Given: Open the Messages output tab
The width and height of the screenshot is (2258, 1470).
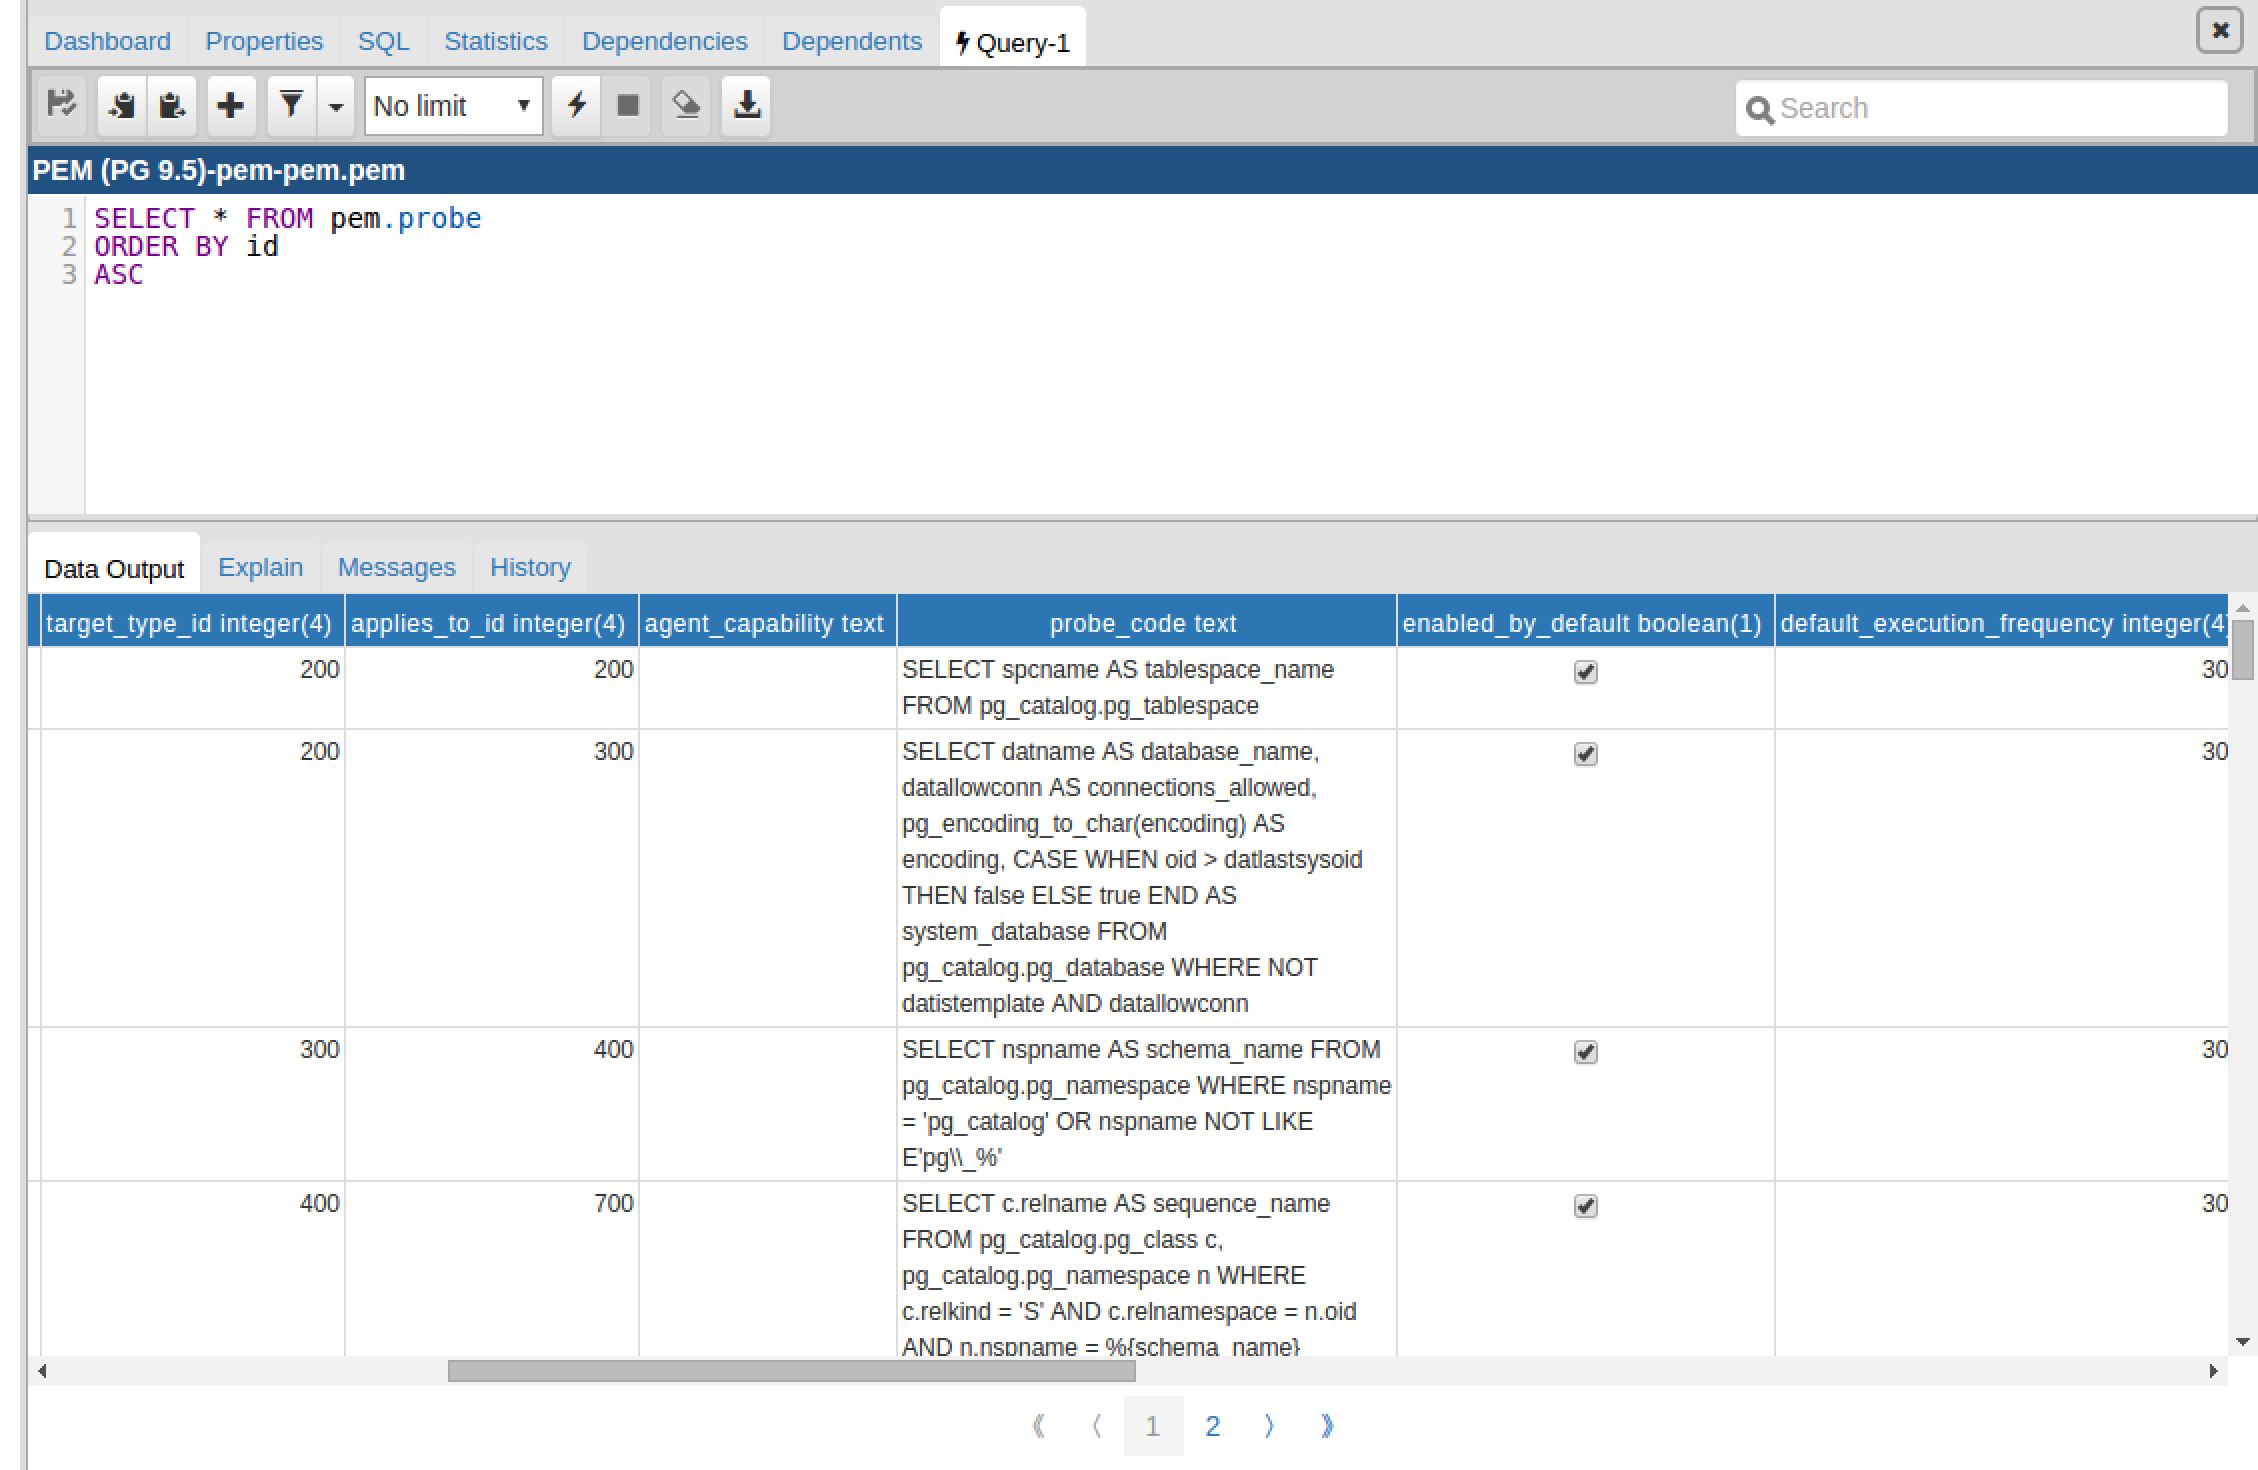Looking at the screenshot, I should tap(396, 567).
